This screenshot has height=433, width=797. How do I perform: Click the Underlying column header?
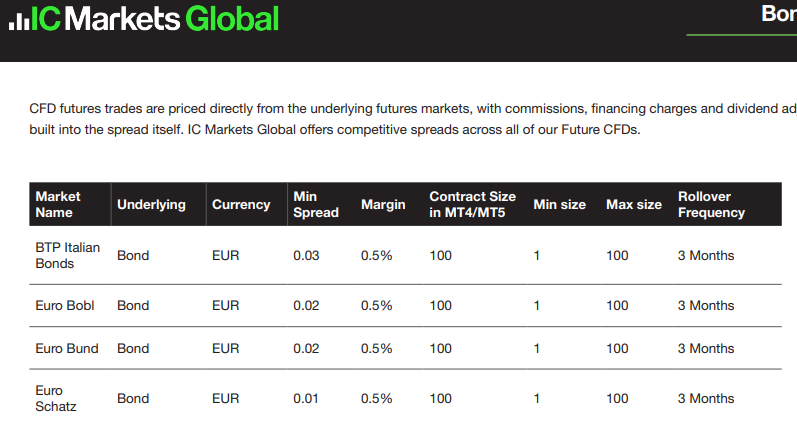(x=151, y=204)
